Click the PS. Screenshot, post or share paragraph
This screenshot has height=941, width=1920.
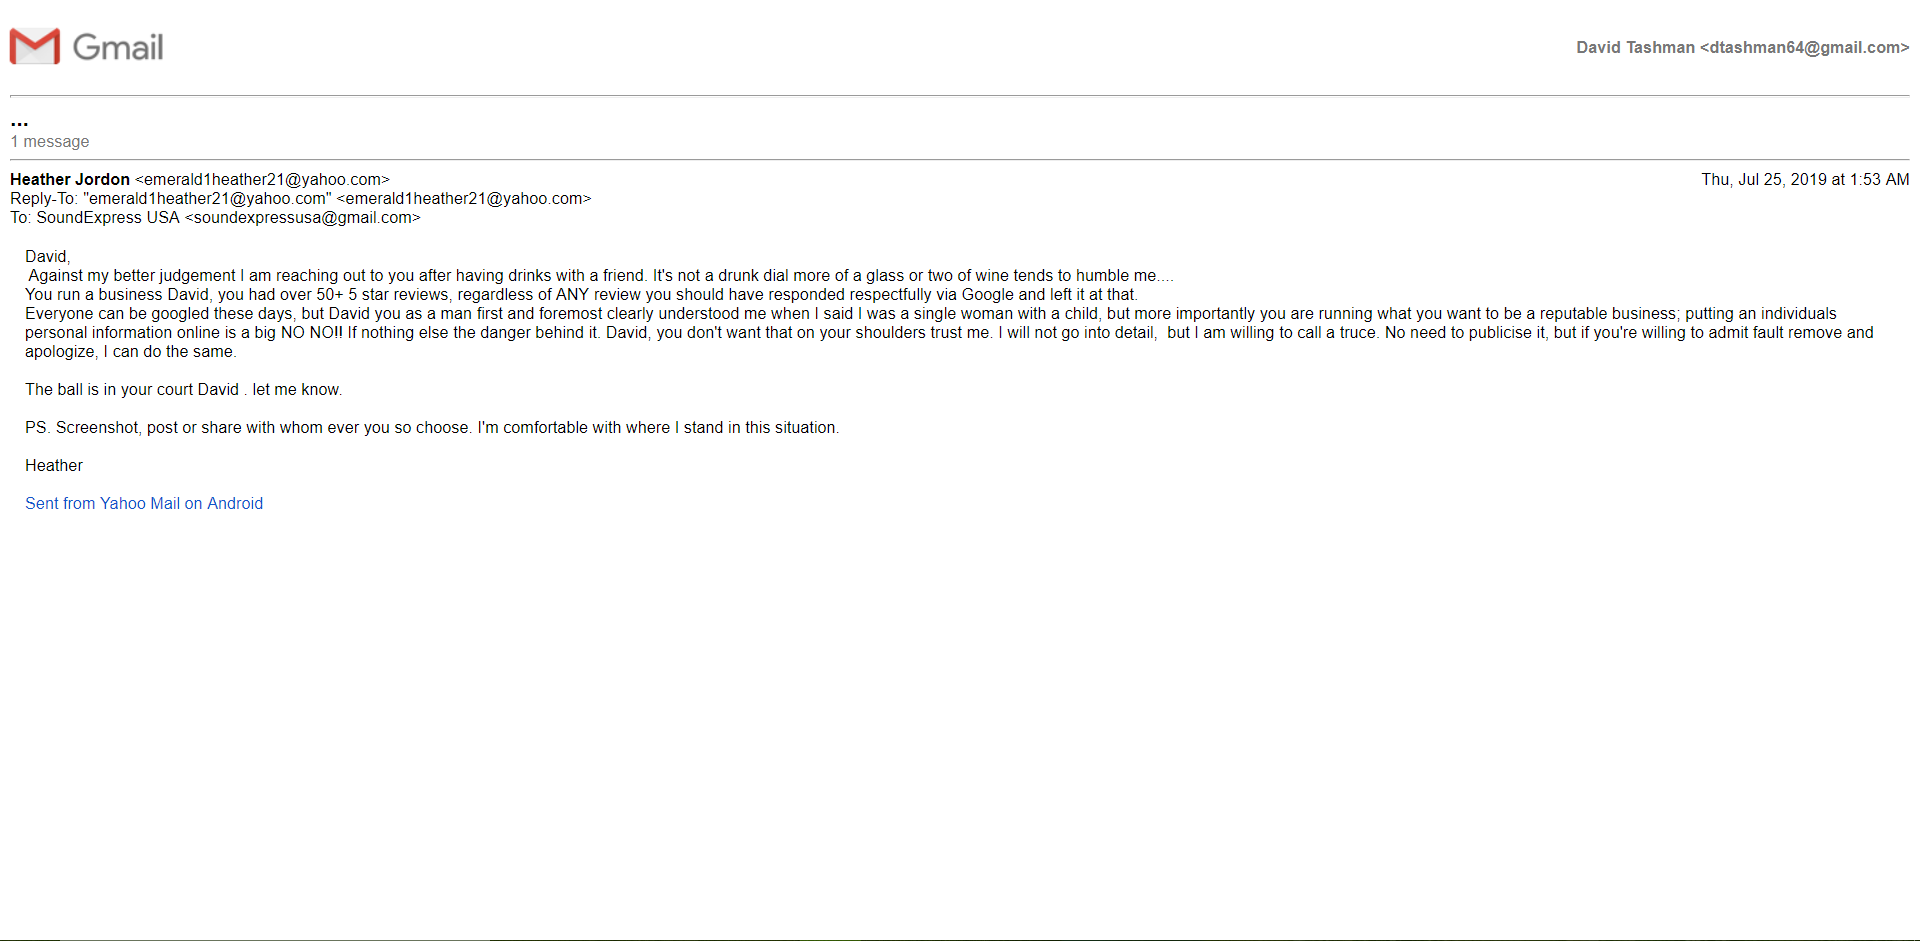click(x=432, y=427)
